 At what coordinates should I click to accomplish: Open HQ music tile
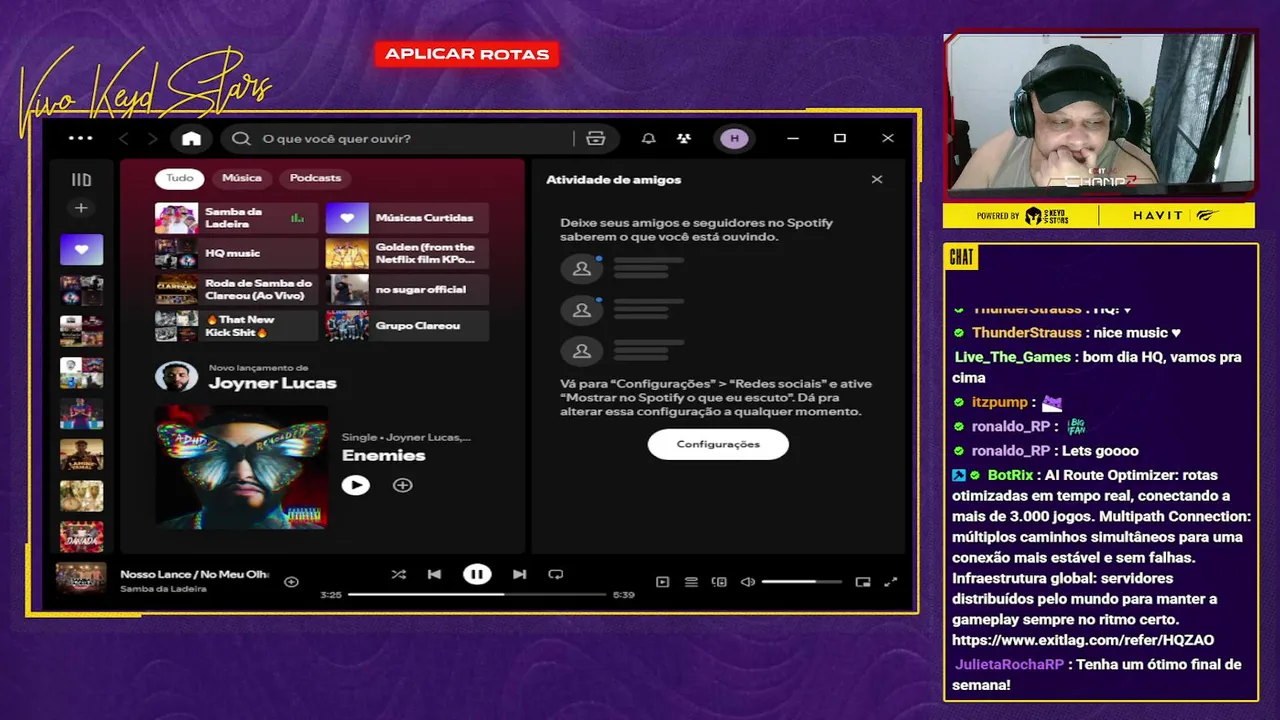[x=236, y=254]
